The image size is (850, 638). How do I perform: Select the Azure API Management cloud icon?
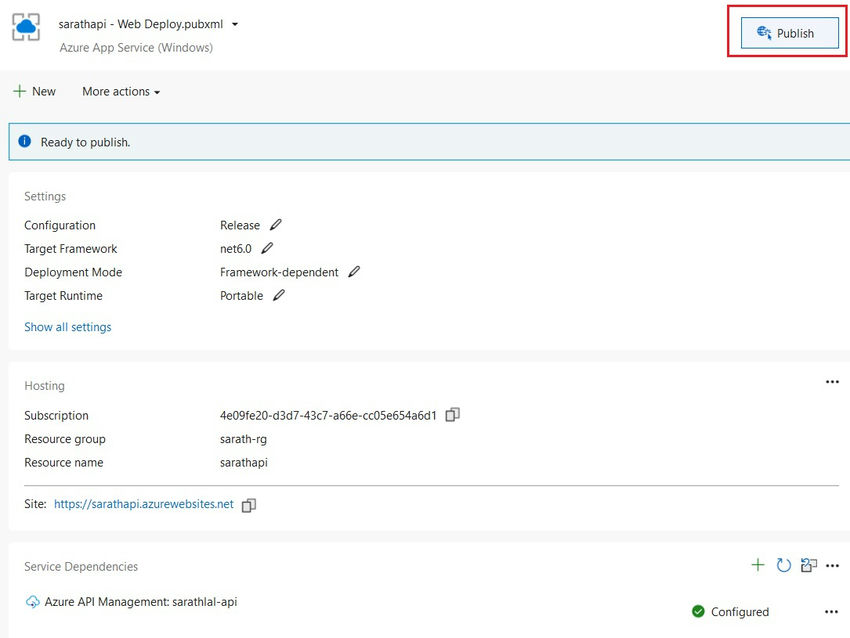[31, 602]
